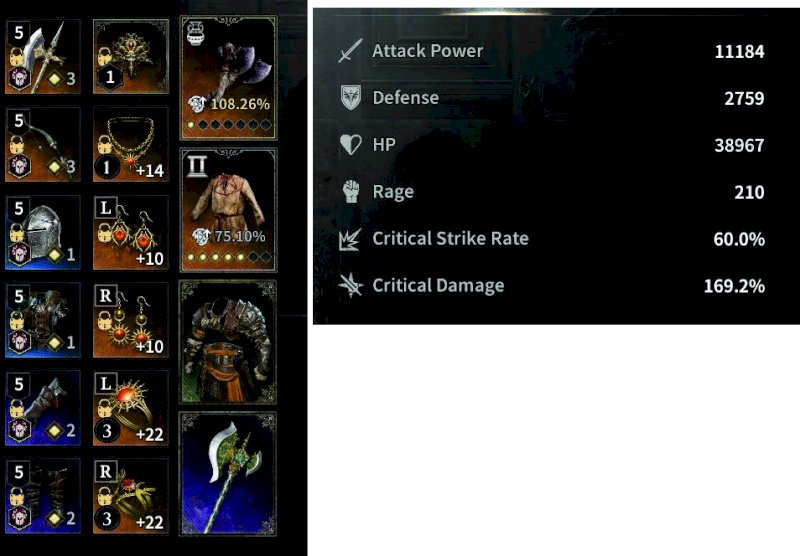
Task: Select the large heavy armor appearance card
Action: click(228, 342)
